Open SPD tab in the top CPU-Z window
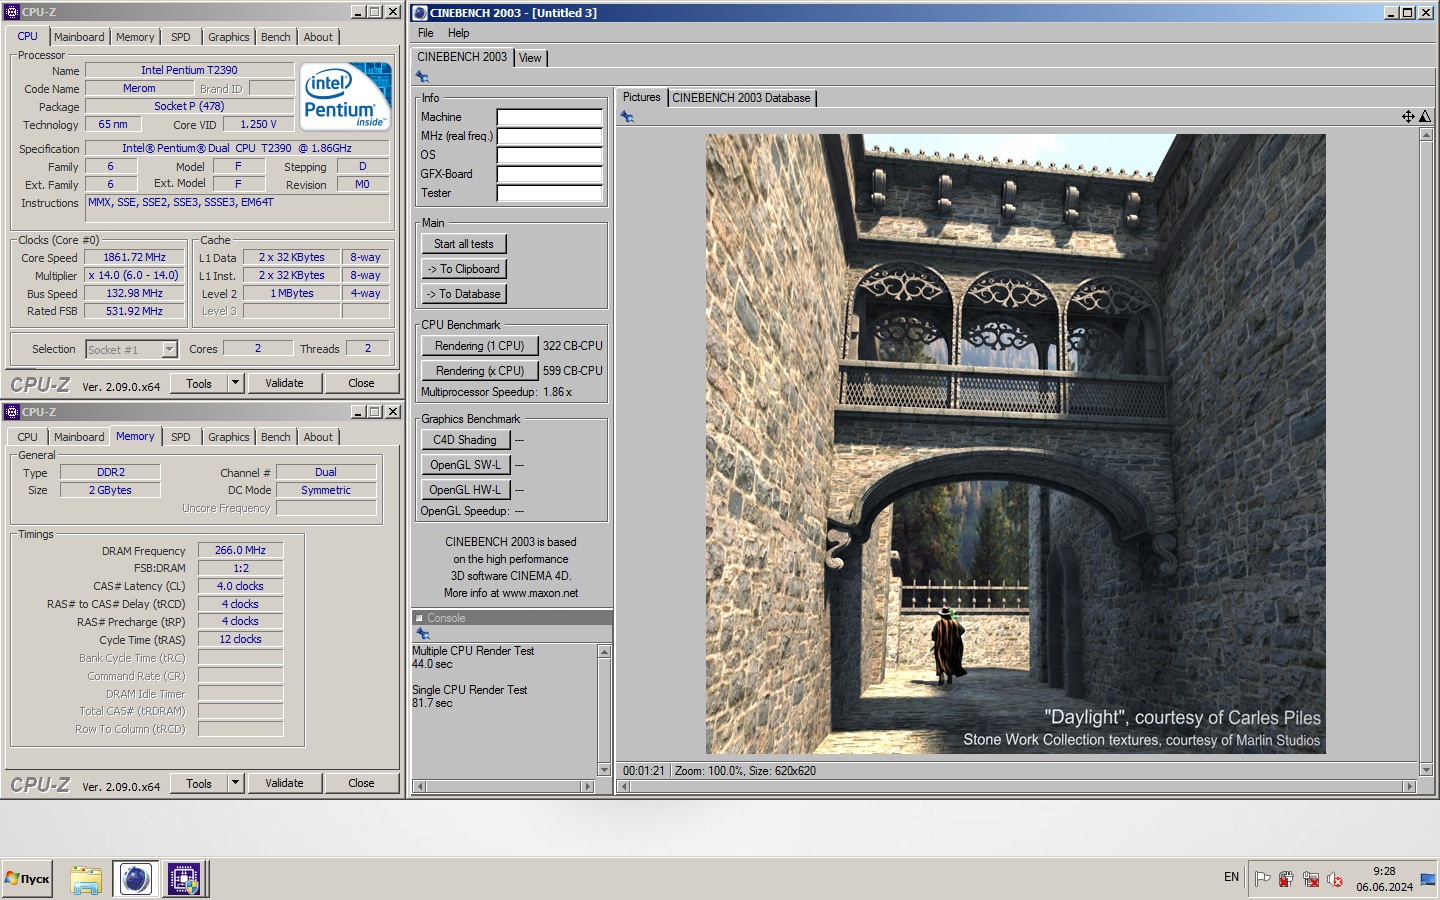Image resolution: width=1440 pixels, height=900 pixels. tap(180, 37)
